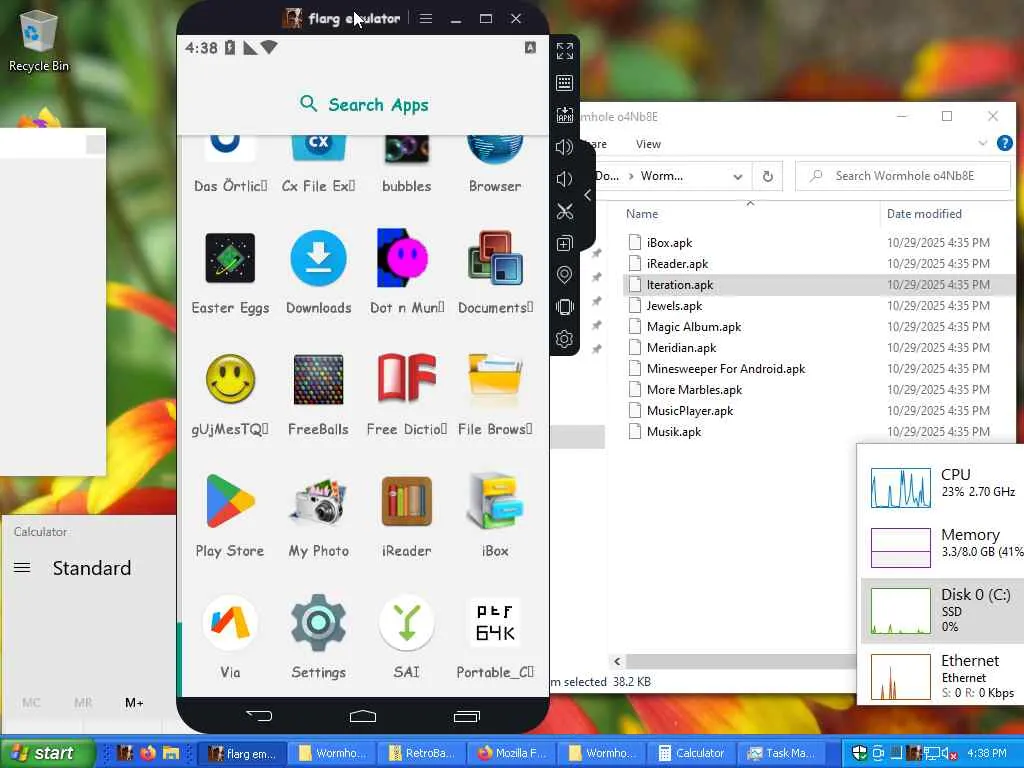The width and height of the screenshot is (1024, 768).
Task: Open the iReader app
Action: coord(406,501)
